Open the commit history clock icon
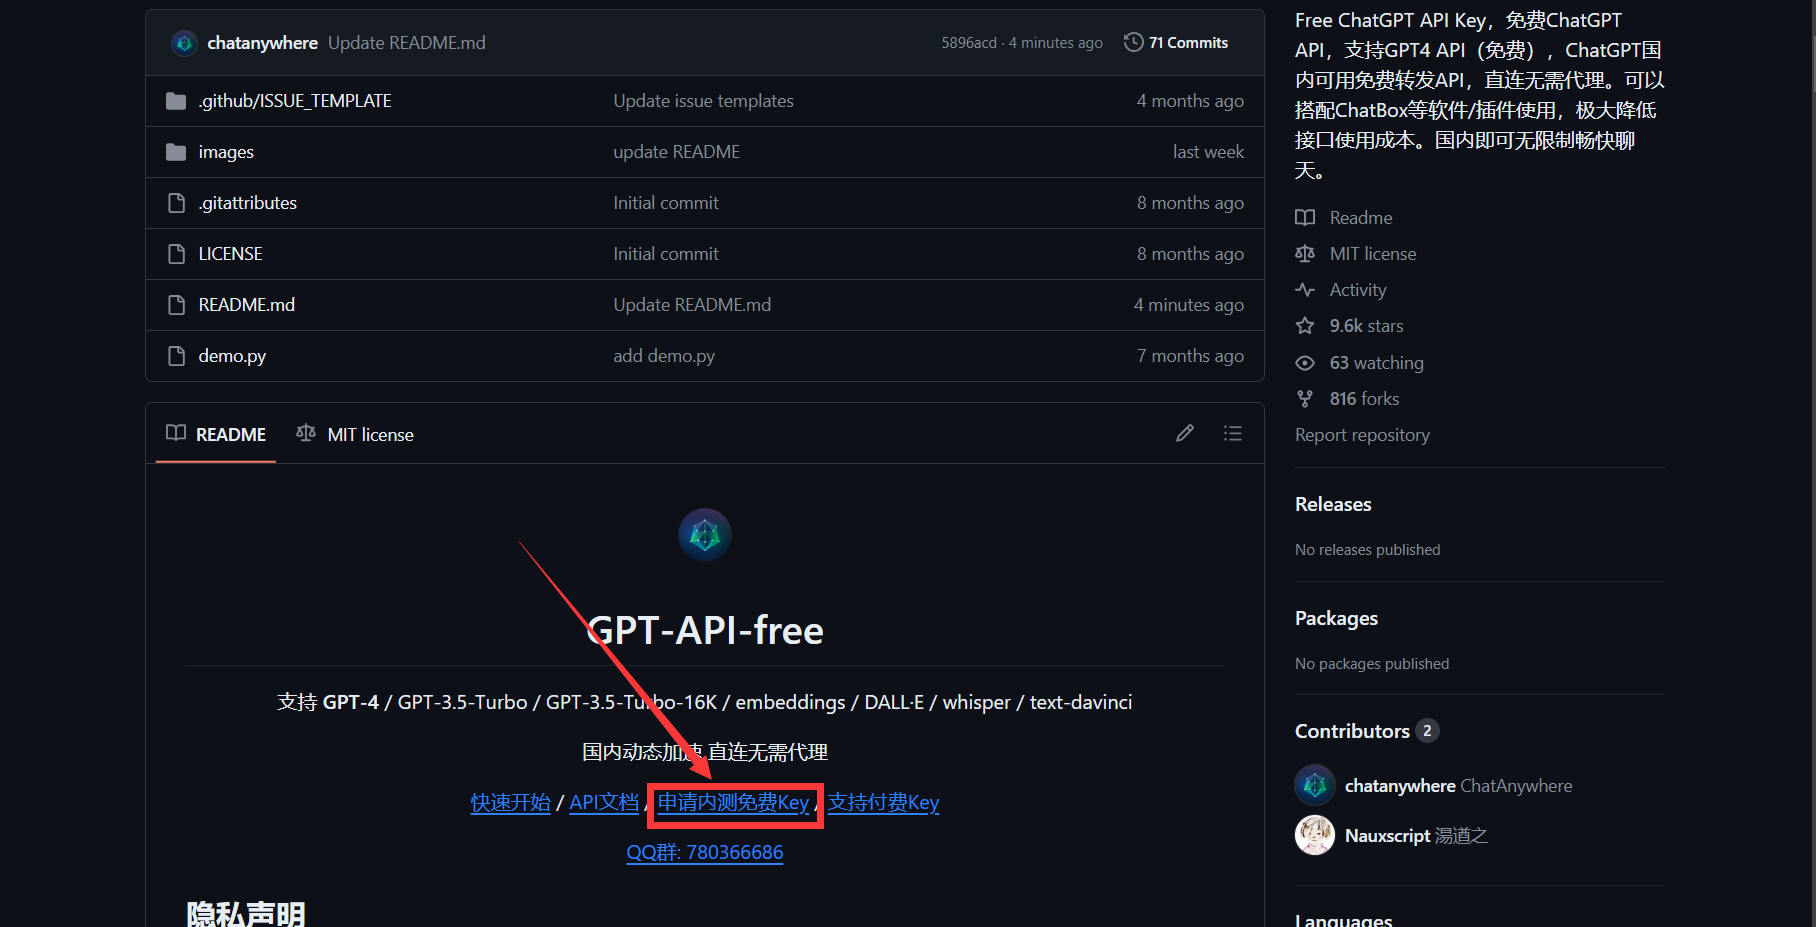This screenshot has height=927, width=1816. coord(1133,42)
